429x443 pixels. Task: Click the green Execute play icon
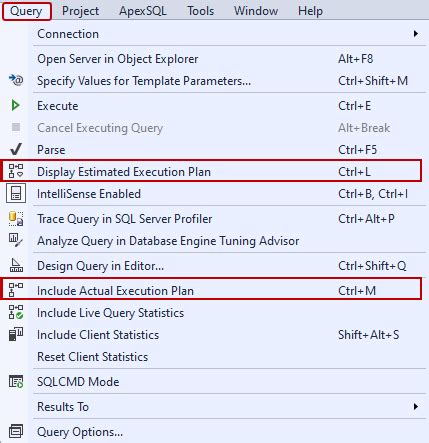15,106
